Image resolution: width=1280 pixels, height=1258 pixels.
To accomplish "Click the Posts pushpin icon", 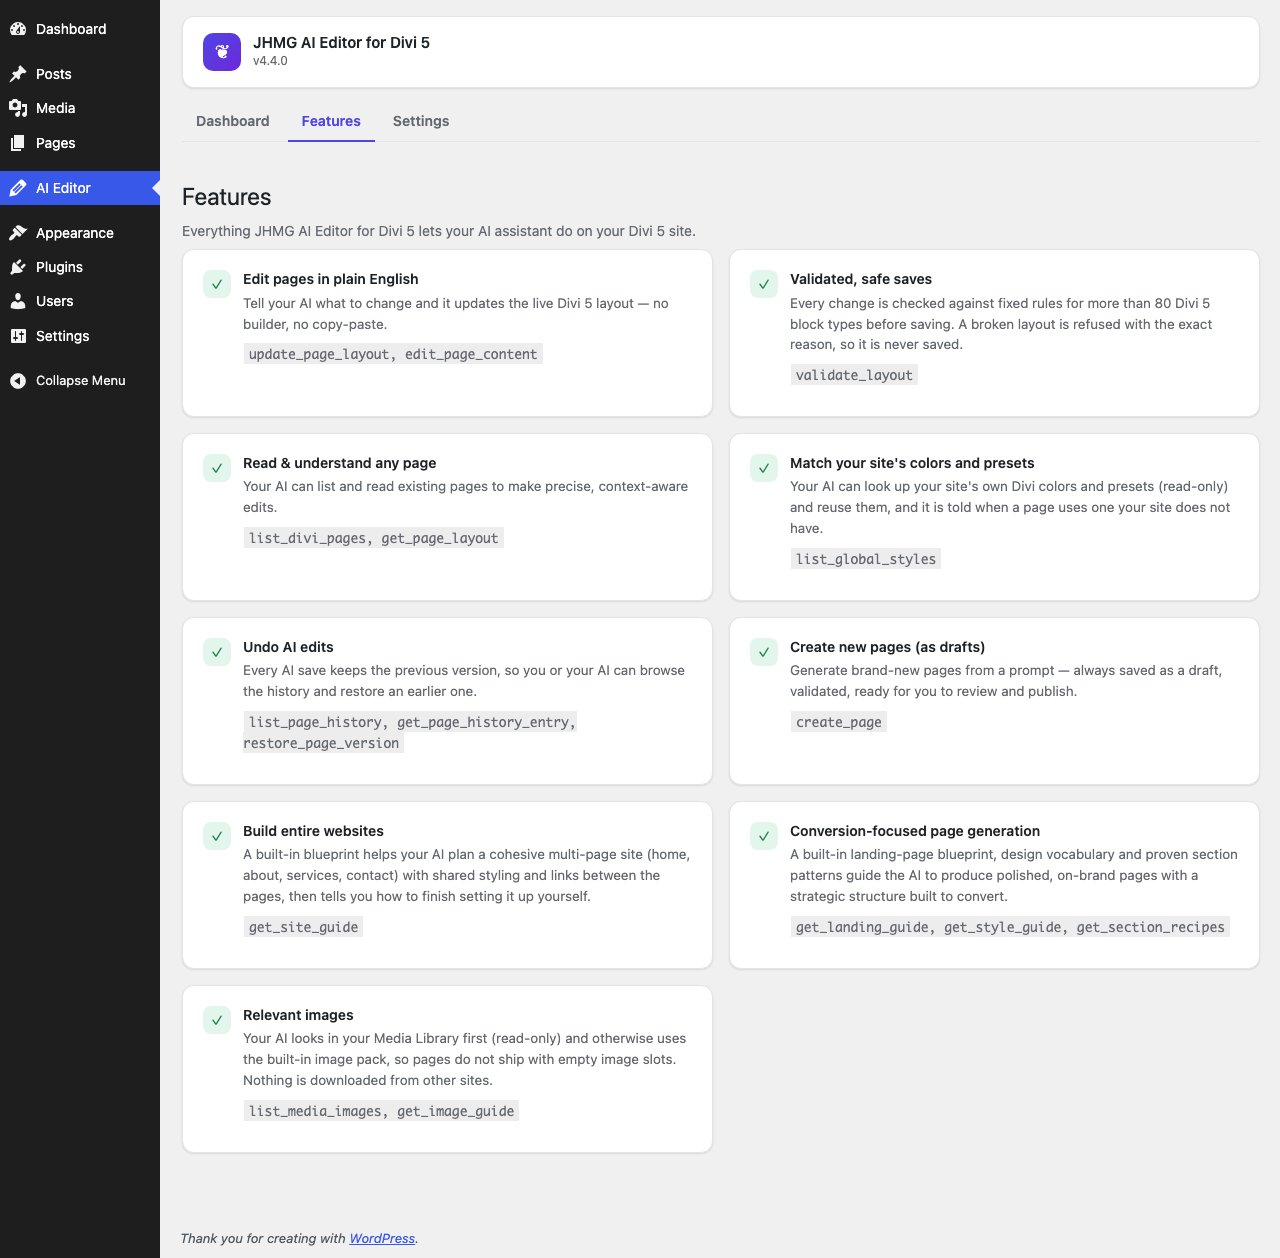I will [x=18, y=74].
